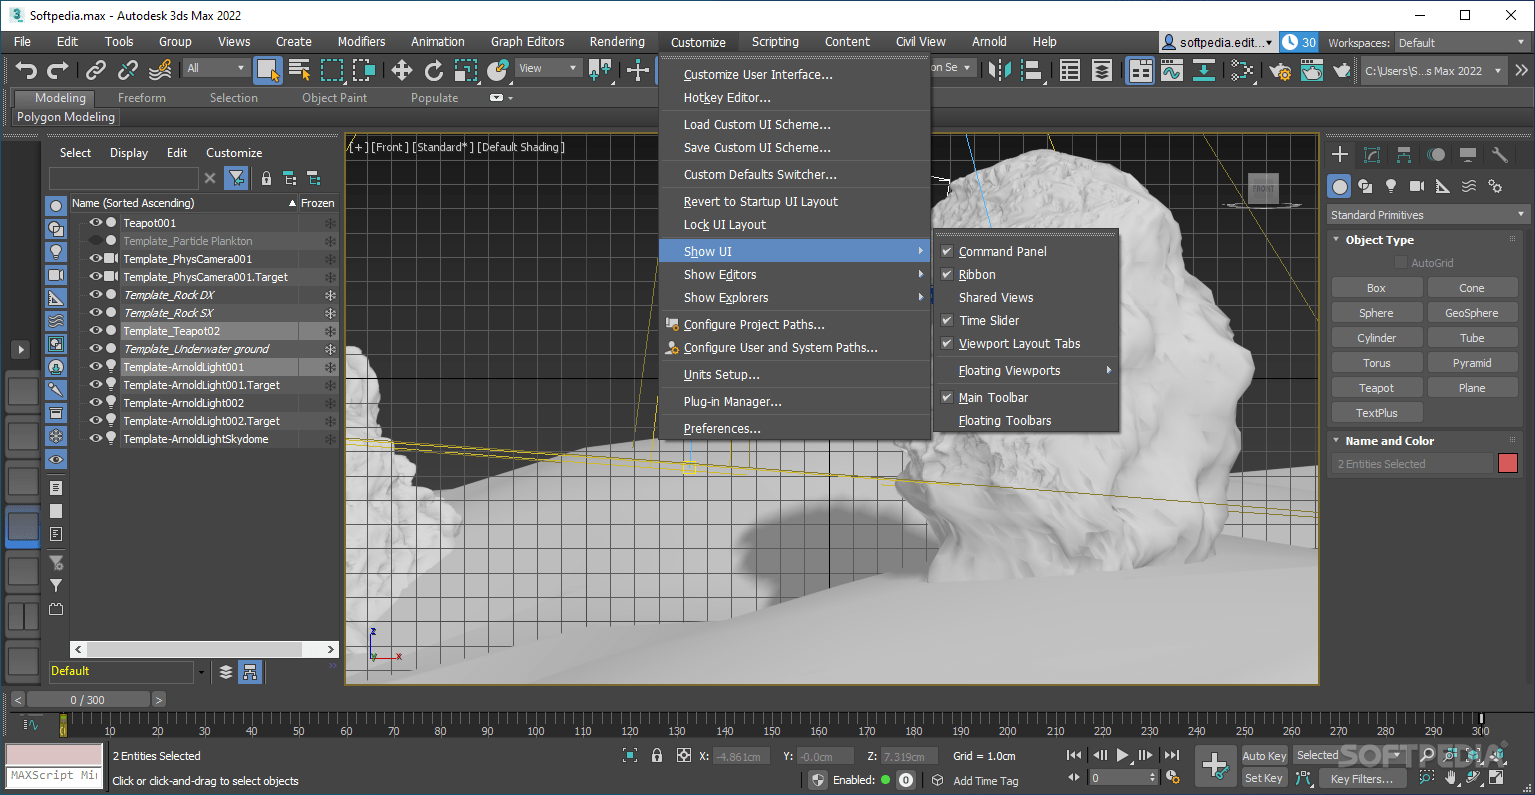This screenshot has width=1535, height=795.
Task: Open the Rendering menu
Action: (x=617, y=42)
